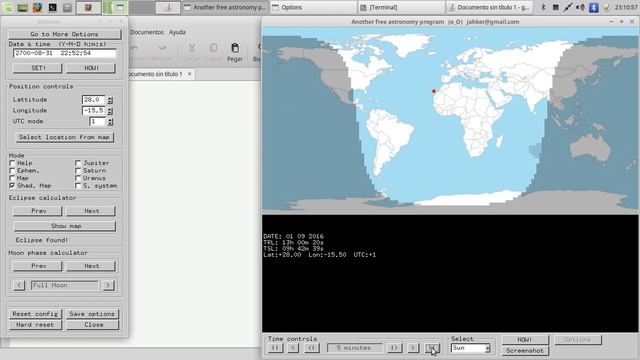This screenshot has width=640, height=360.
Task: Enable the Map mode checkbox
Action: (x=12, y=178)
